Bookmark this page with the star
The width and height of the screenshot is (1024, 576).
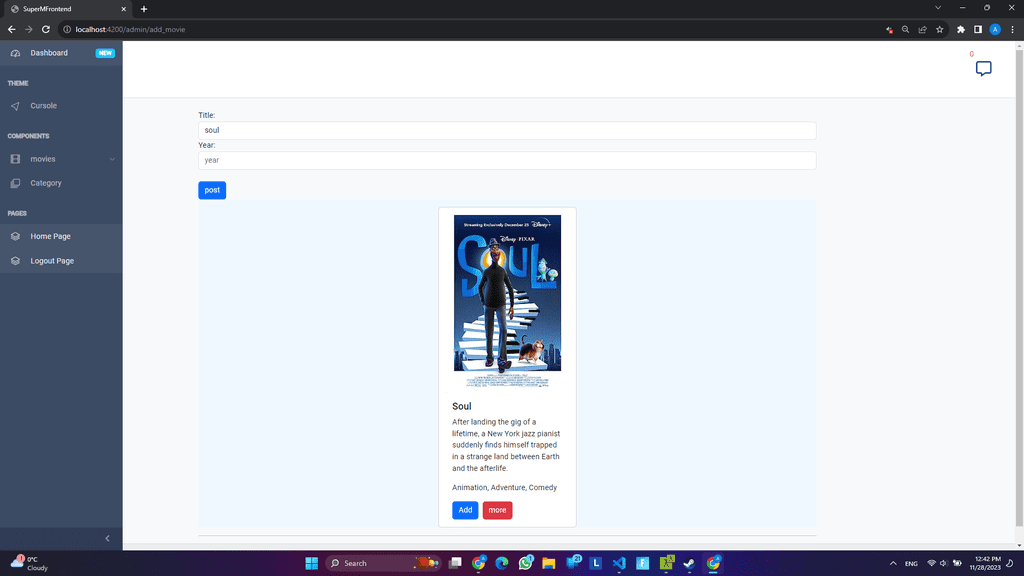coord(940,29)
